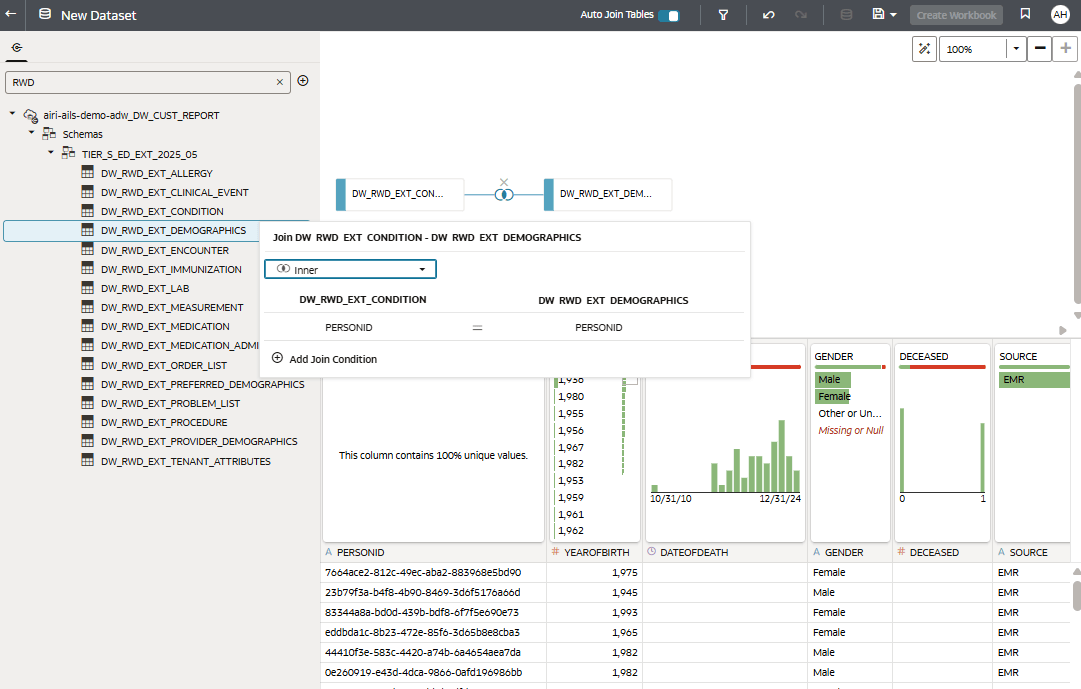Click the join icon between the tables

point(504,195)
